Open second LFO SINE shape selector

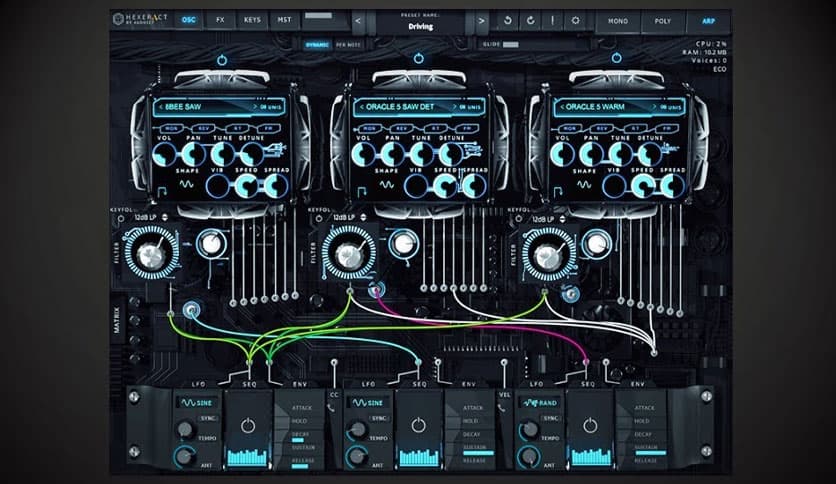[x=368, y=403]
